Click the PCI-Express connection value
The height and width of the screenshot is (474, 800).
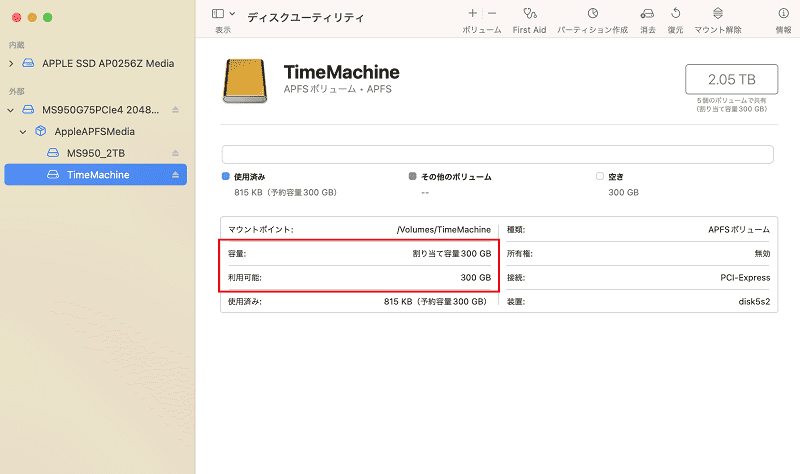[745, 278]
